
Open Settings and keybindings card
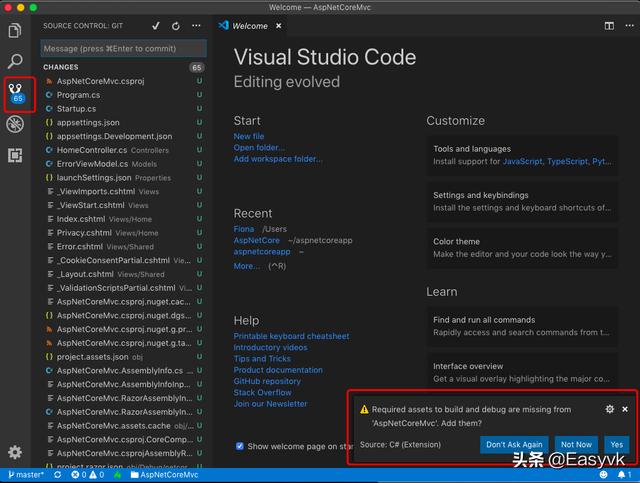pos(522,201)
